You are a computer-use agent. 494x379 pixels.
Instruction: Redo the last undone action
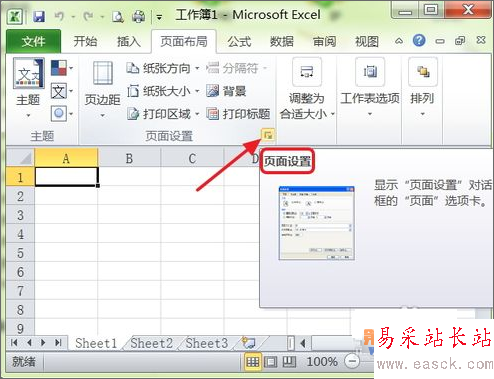(88, 16)
